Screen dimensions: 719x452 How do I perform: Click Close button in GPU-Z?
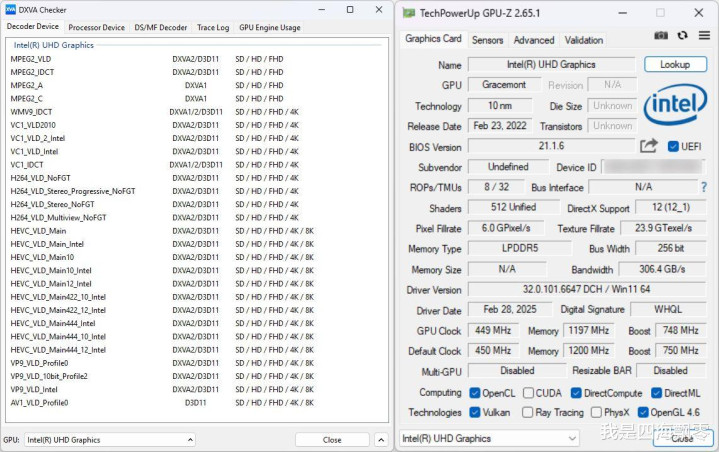pos(683,438)
